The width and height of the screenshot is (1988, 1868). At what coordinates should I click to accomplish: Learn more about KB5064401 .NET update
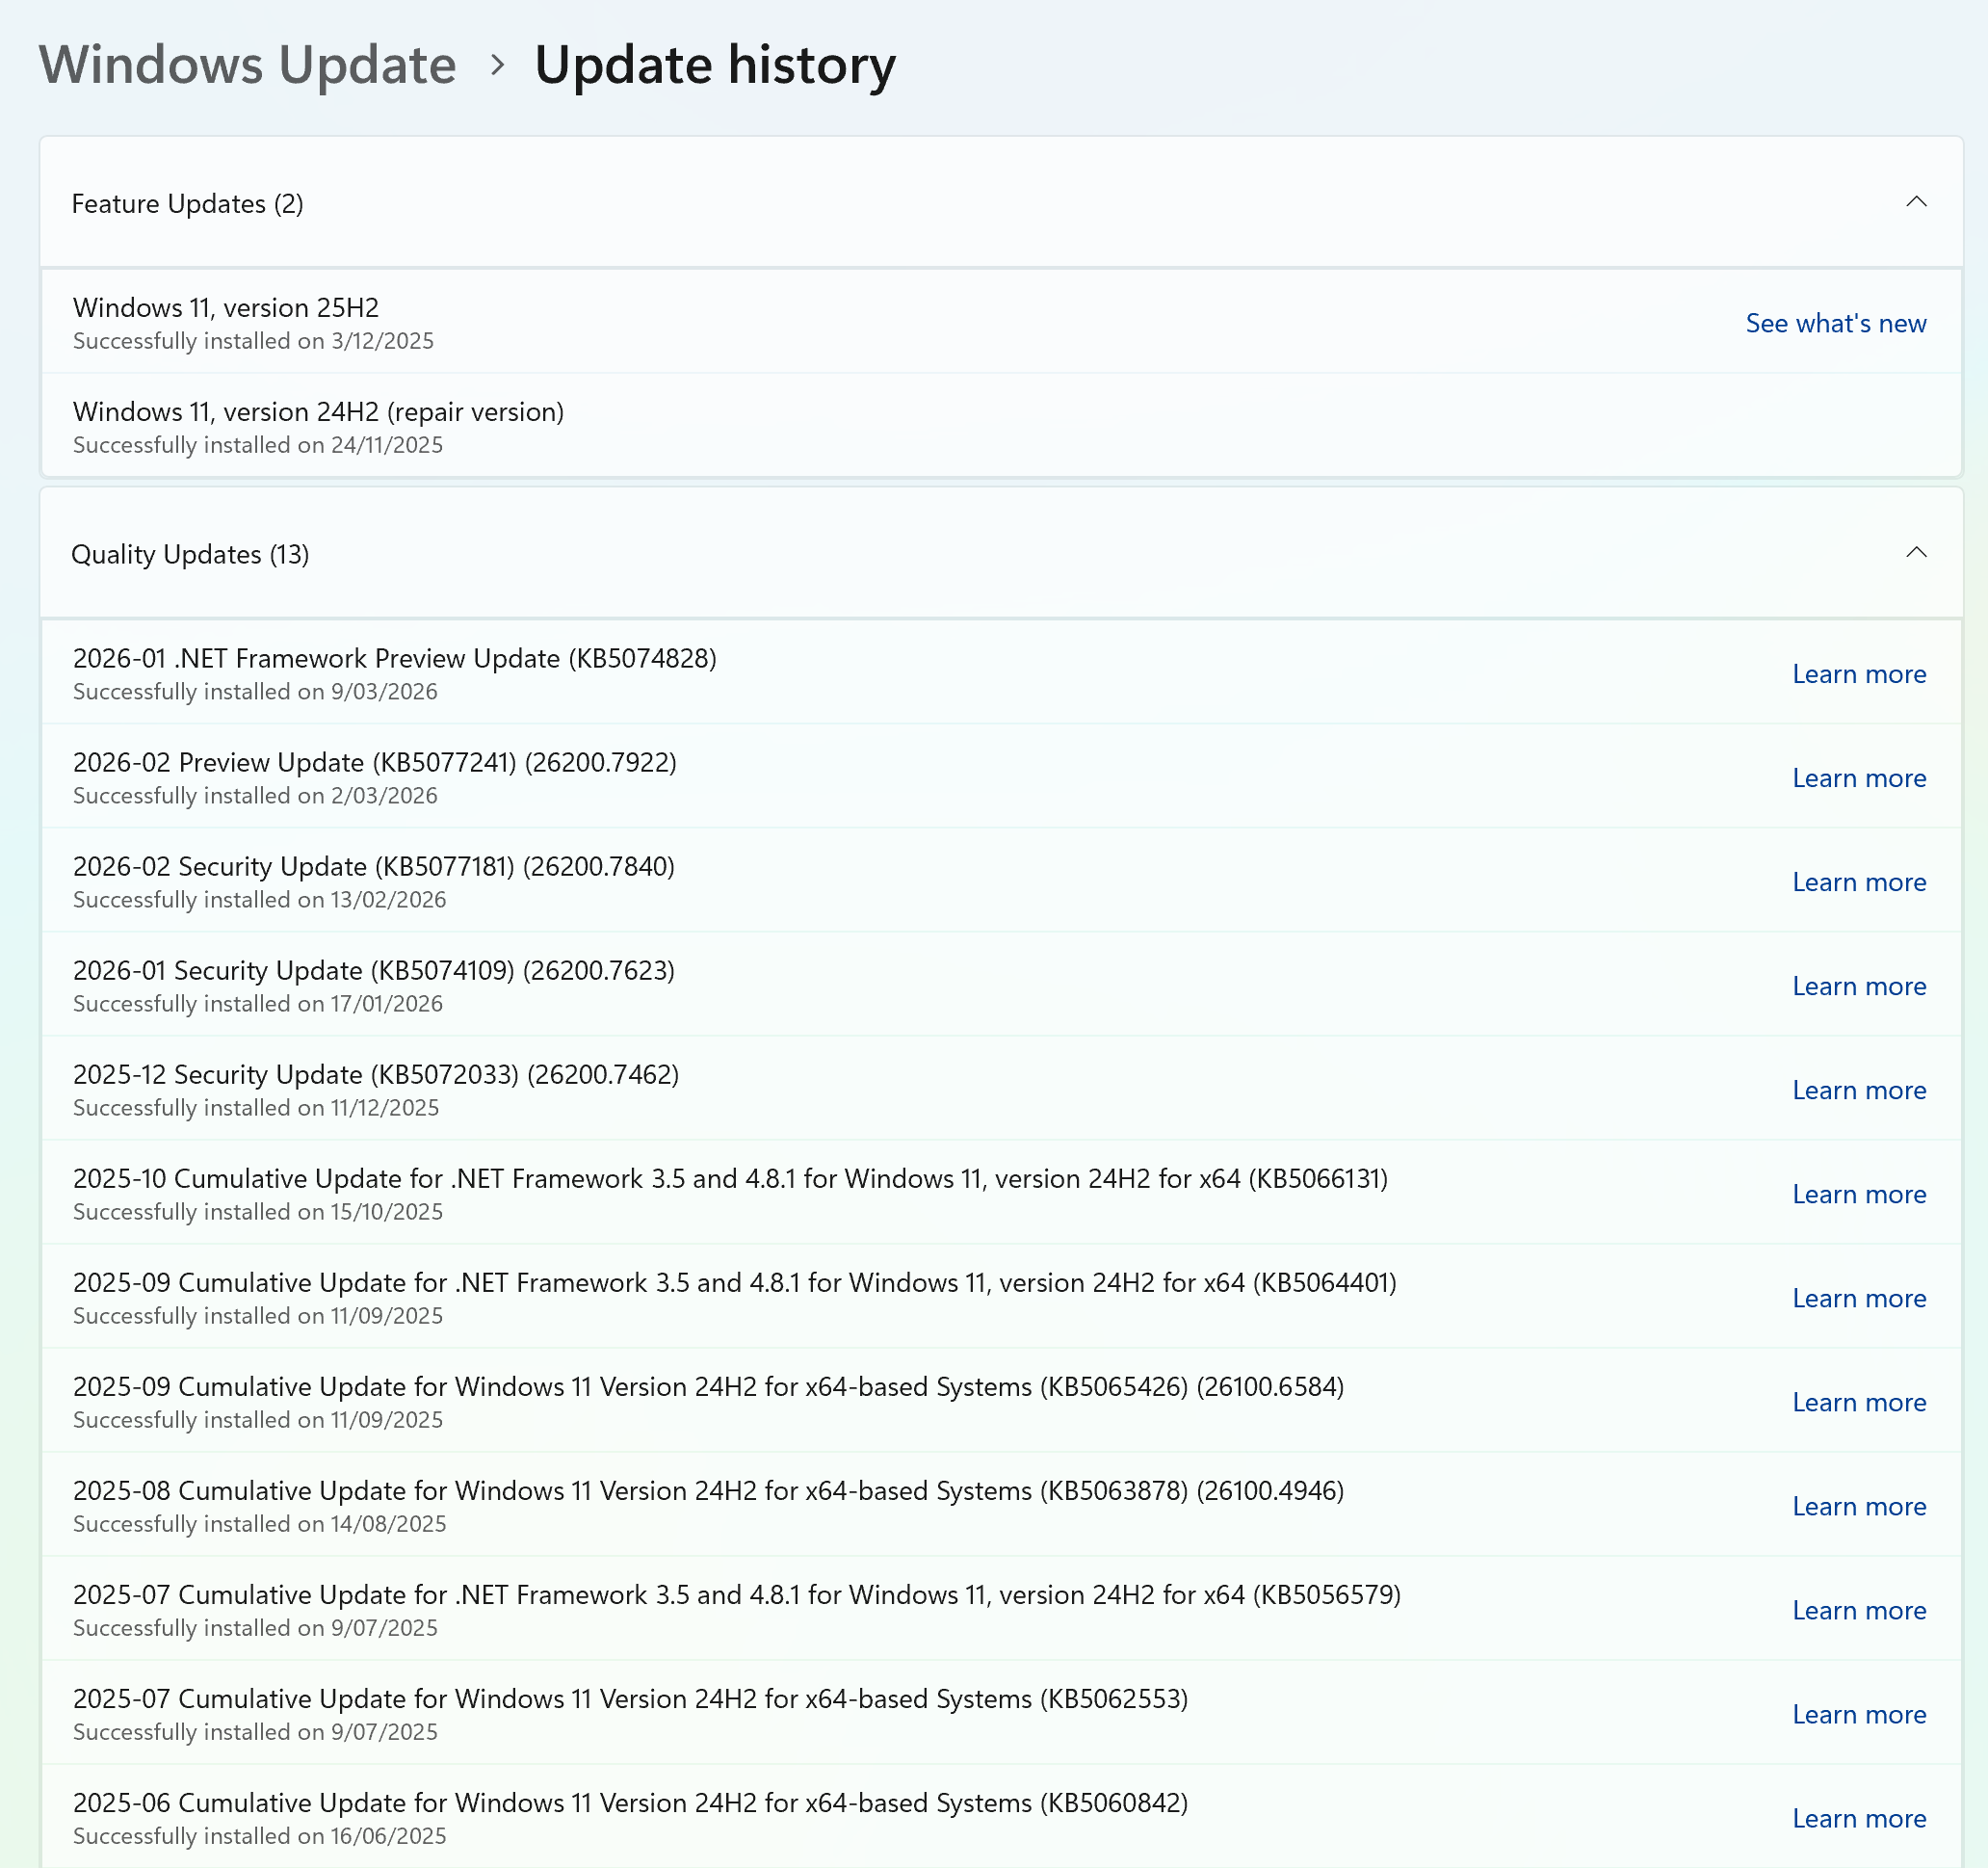(x=1858, y=1298)
